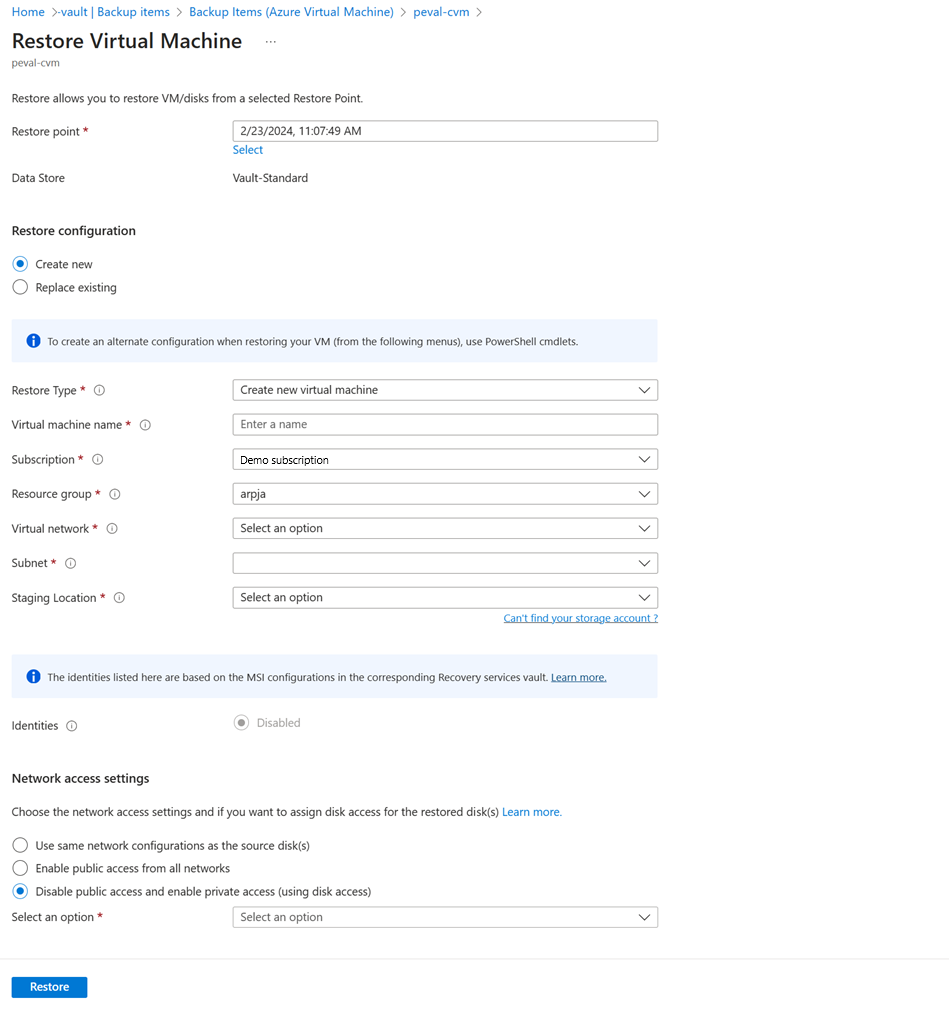This screenshot has height=1009, width=949.
Task: Click the Virtual machine name text field
Action: (x=445, y=425)
